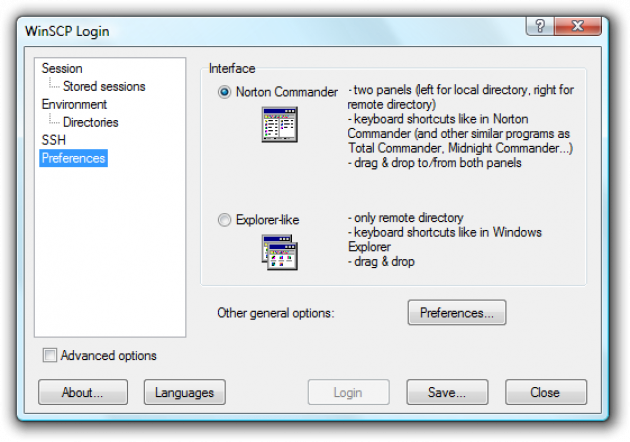Screen dimensions: 630x442
Task: Click the 'Other general options:' label
Action: click(276, 313)
